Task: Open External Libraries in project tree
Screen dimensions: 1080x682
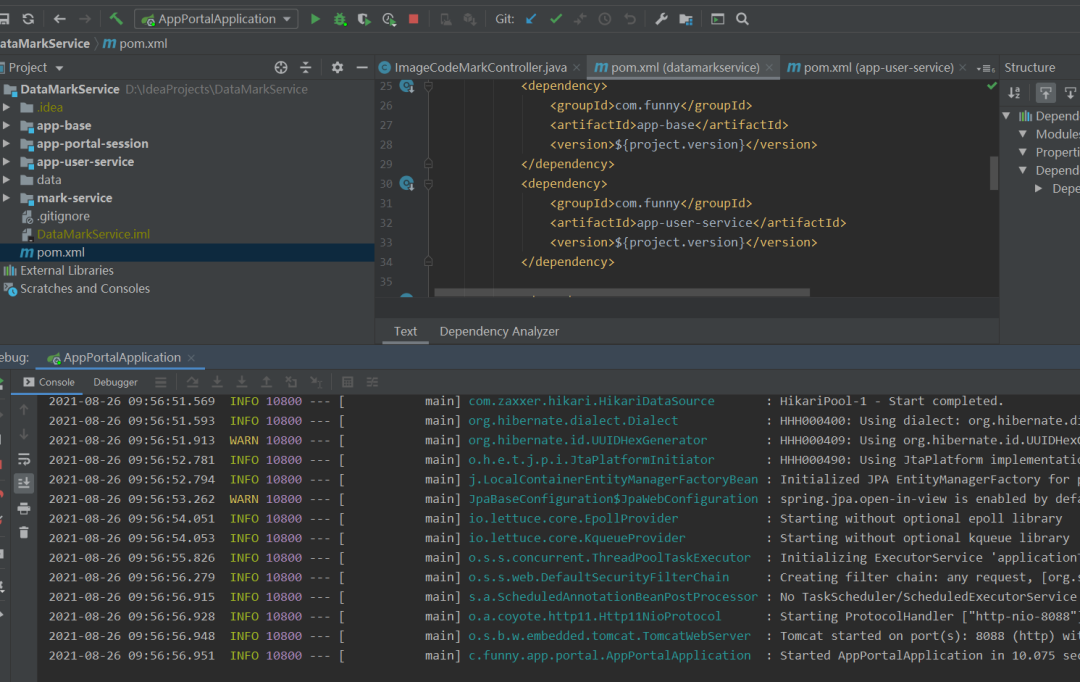Action: pos(66,271)
